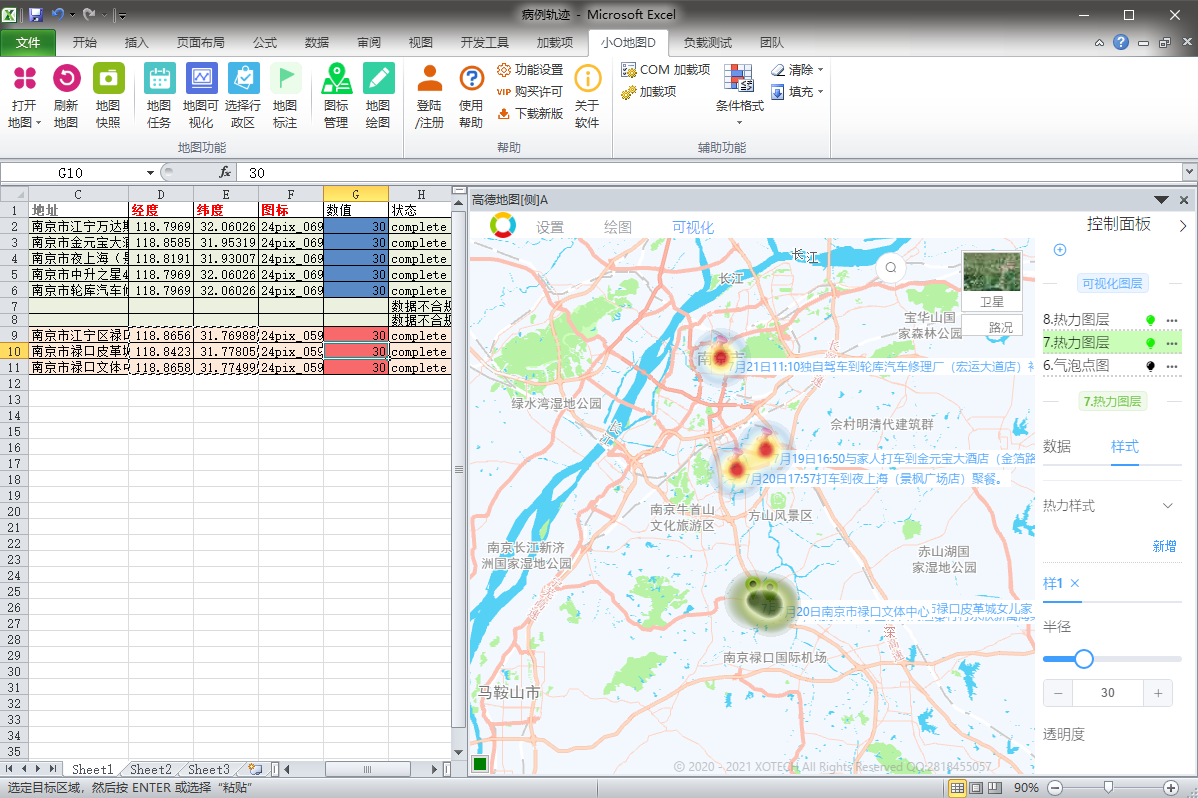Select the 地图标注 flag icon
This screenshot has height=798, width=1198.
285,97
